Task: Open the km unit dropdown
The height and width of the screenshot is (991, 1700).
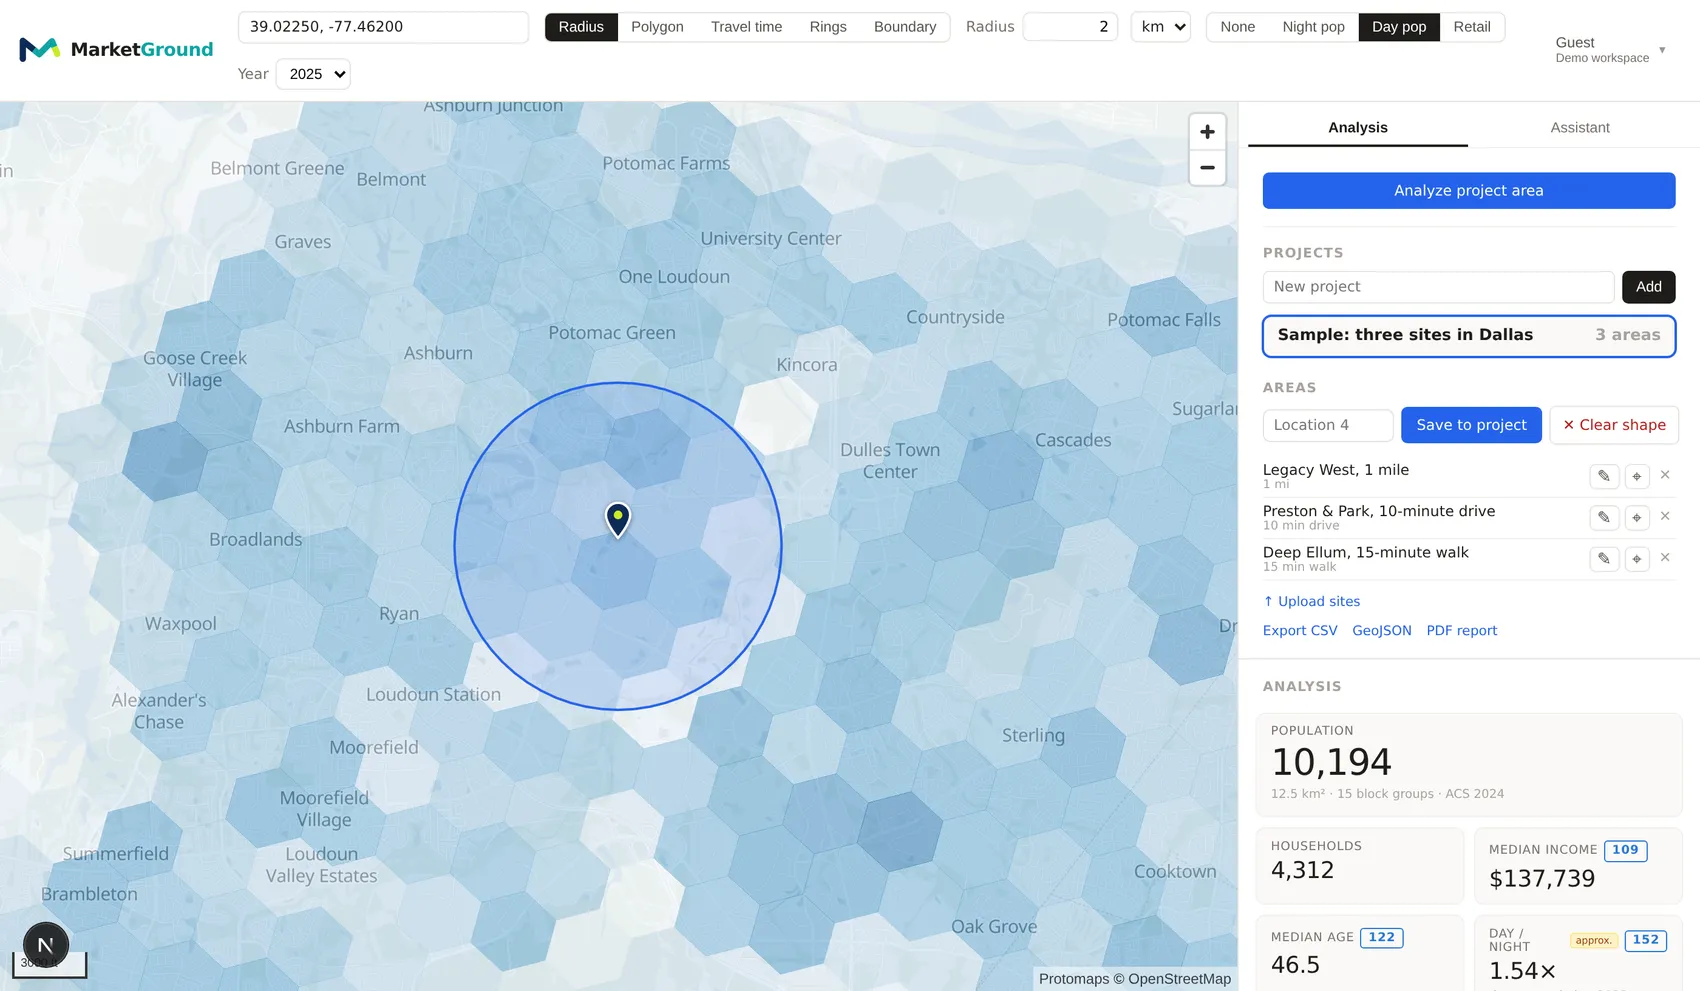Action: click(1161, 27)
